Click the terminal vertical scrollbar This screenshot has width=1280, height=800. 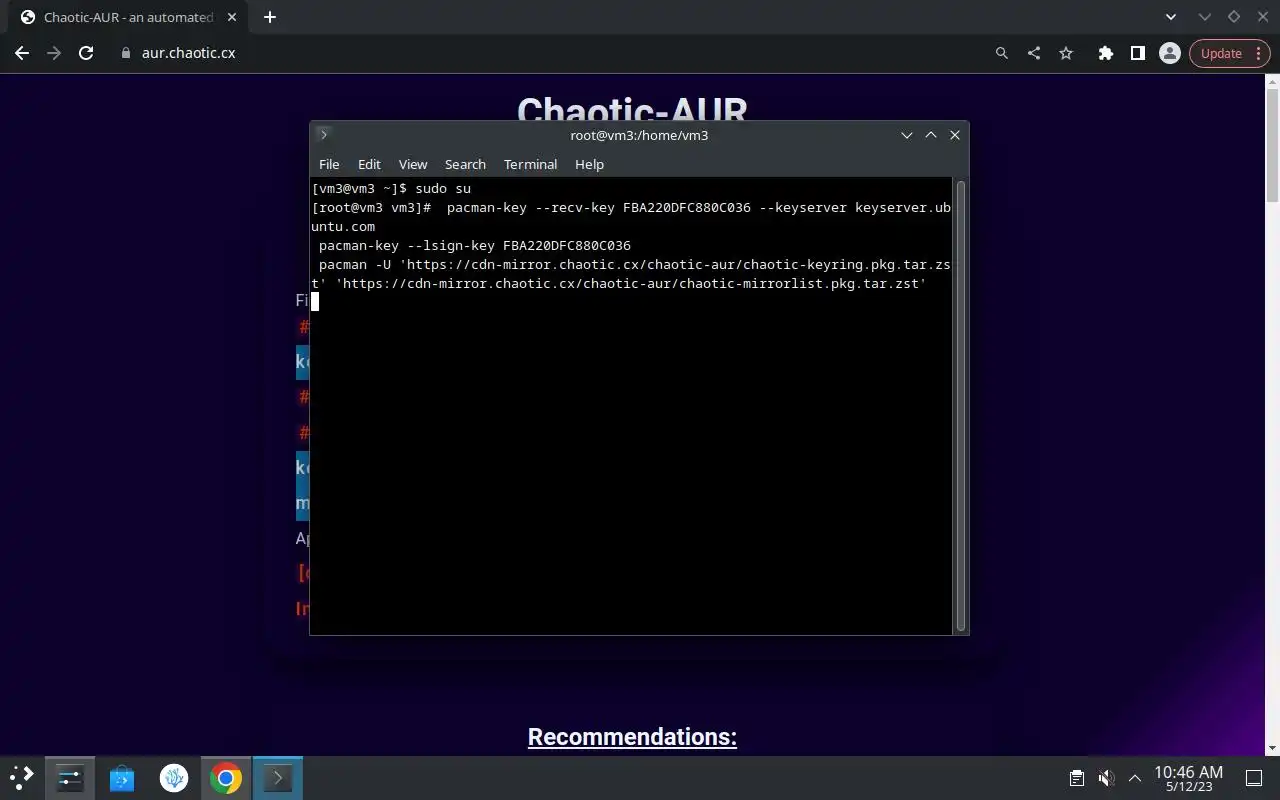coord(961,405)
